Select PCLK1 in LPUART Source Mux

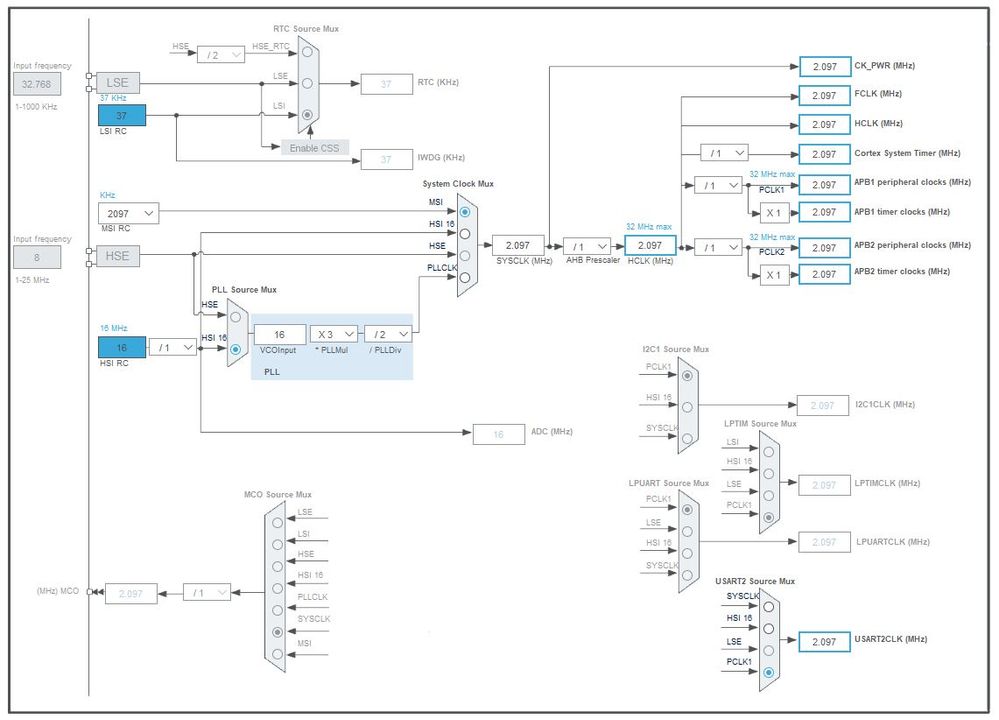(687, 510)
